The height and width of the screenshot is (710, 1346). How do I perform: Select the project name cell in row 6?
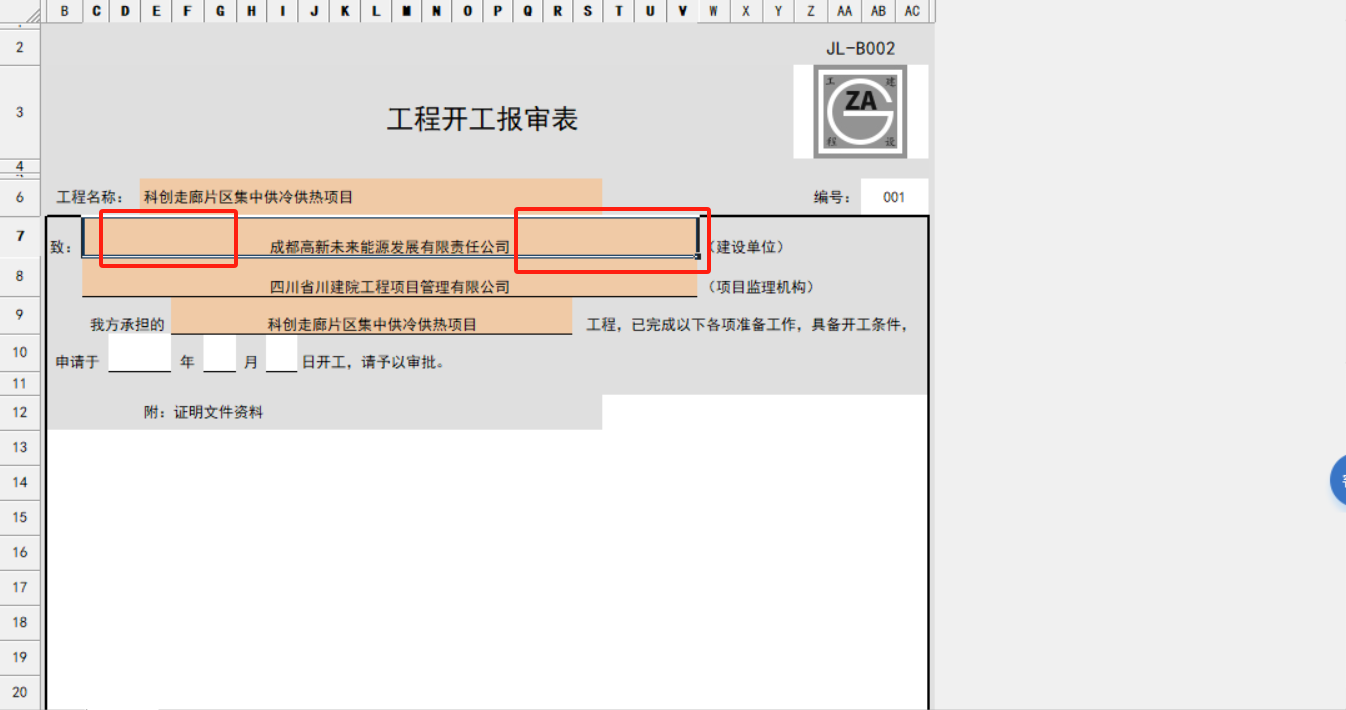coord(371,197)
